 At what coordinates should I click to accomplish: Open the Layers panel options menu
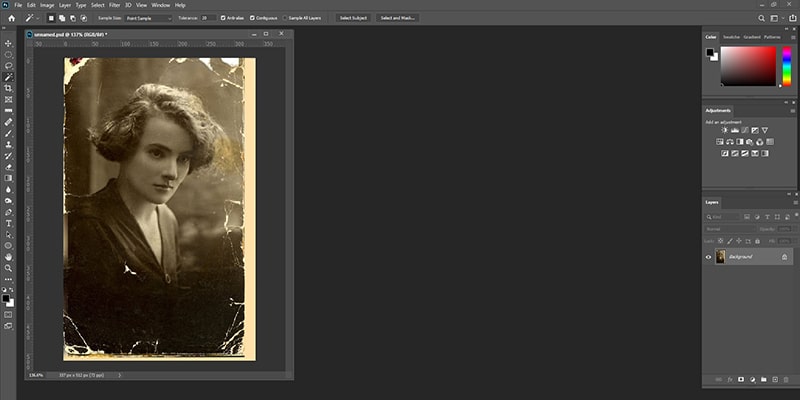click(x=795, y=203)
